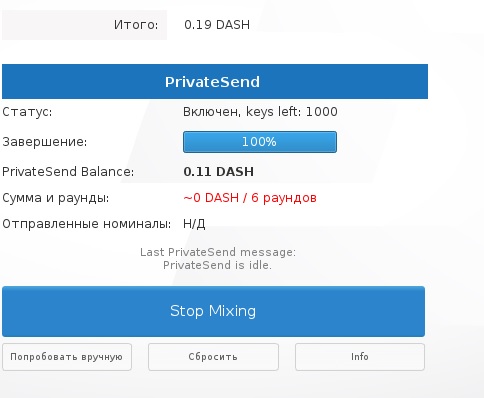Click the Статус label
Image resolution: width=484 pixels, height=398 pixels.
[x=27, y=112]
